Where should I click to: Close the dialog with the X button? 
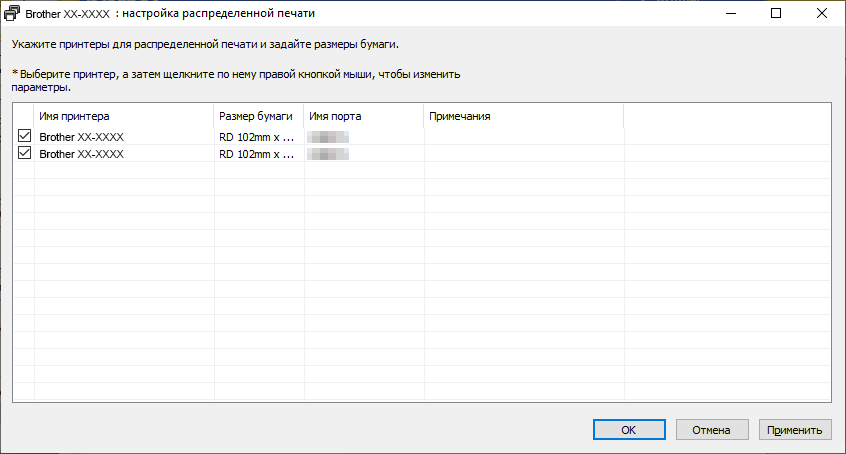pos(822,15)
